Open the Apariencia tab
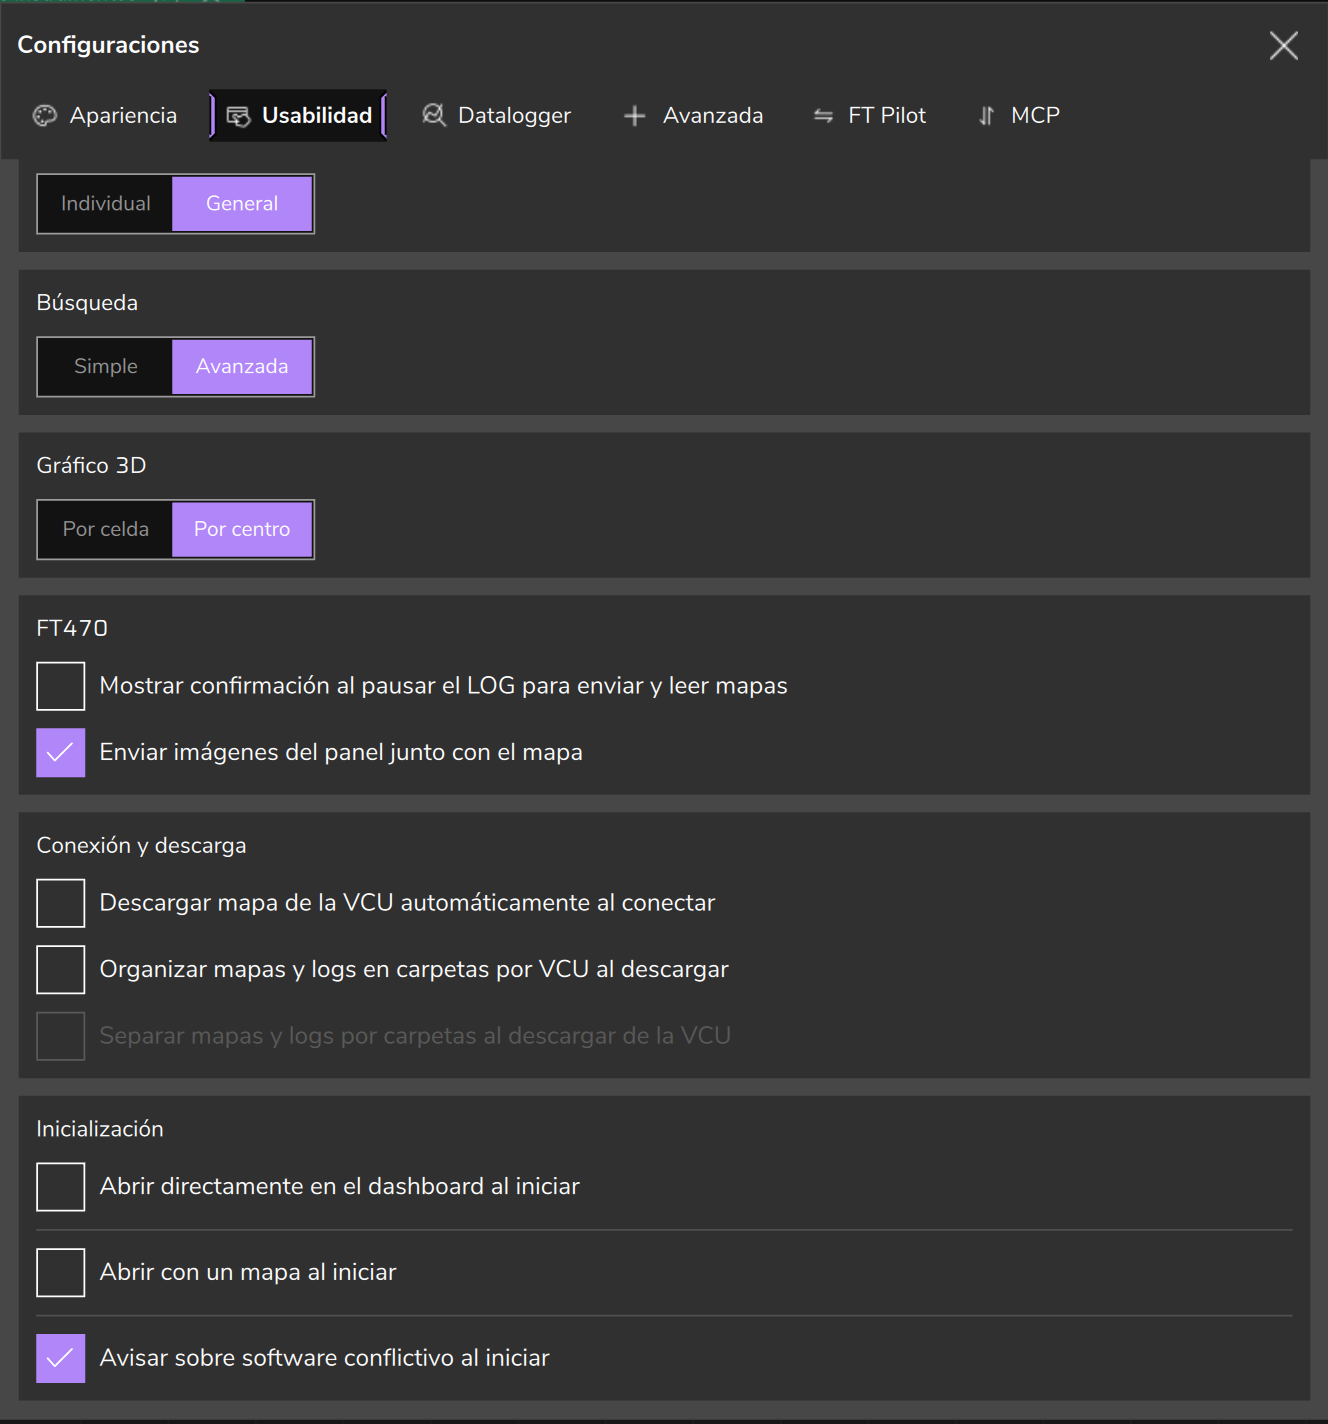The width and height of the screenshot is (1328, 1424). pos(105,116)
